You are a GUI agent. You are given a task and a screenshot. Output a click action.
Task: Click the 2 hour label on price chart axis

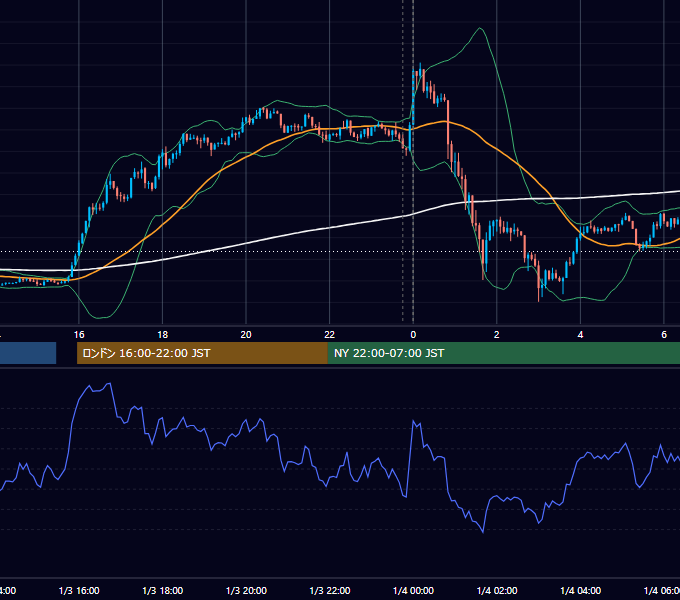[x=497, y=335]
